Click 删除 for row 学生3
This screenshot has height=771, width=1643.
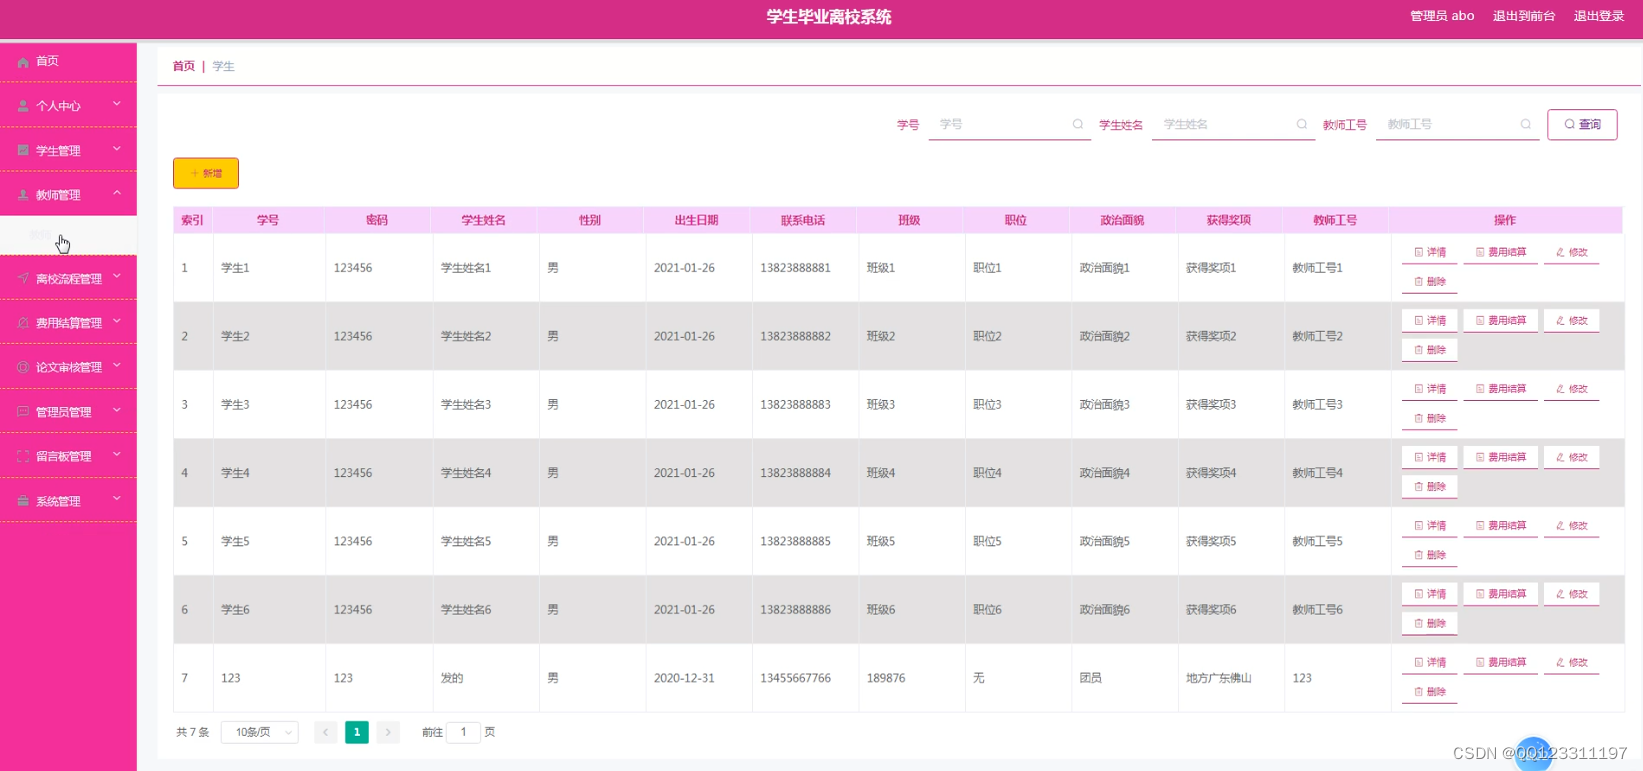1430,418
